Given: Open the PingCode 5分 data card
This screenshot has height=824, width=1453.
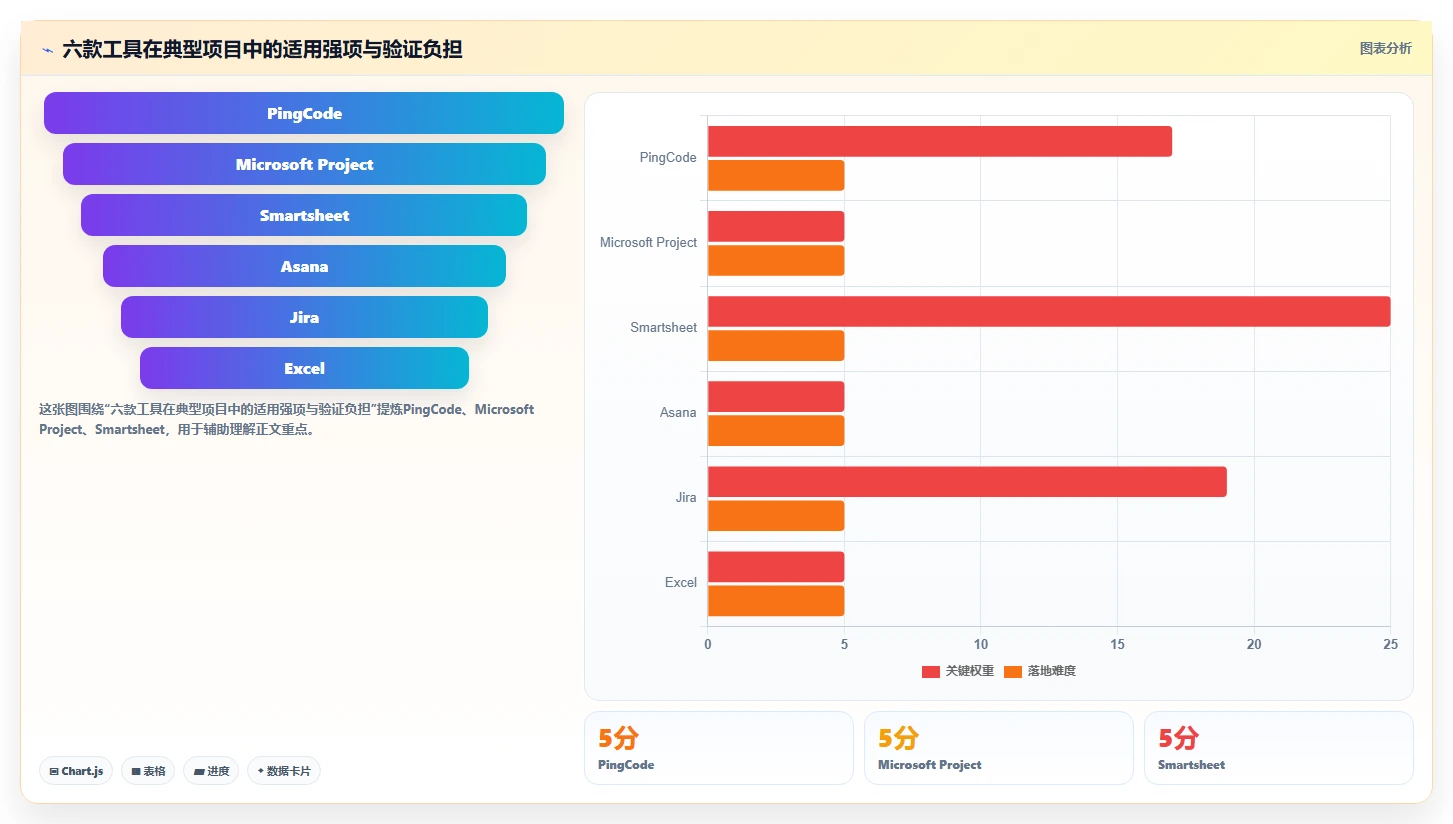Looking at the screenshot, I should pyautogui.click(x=719, y=748).
